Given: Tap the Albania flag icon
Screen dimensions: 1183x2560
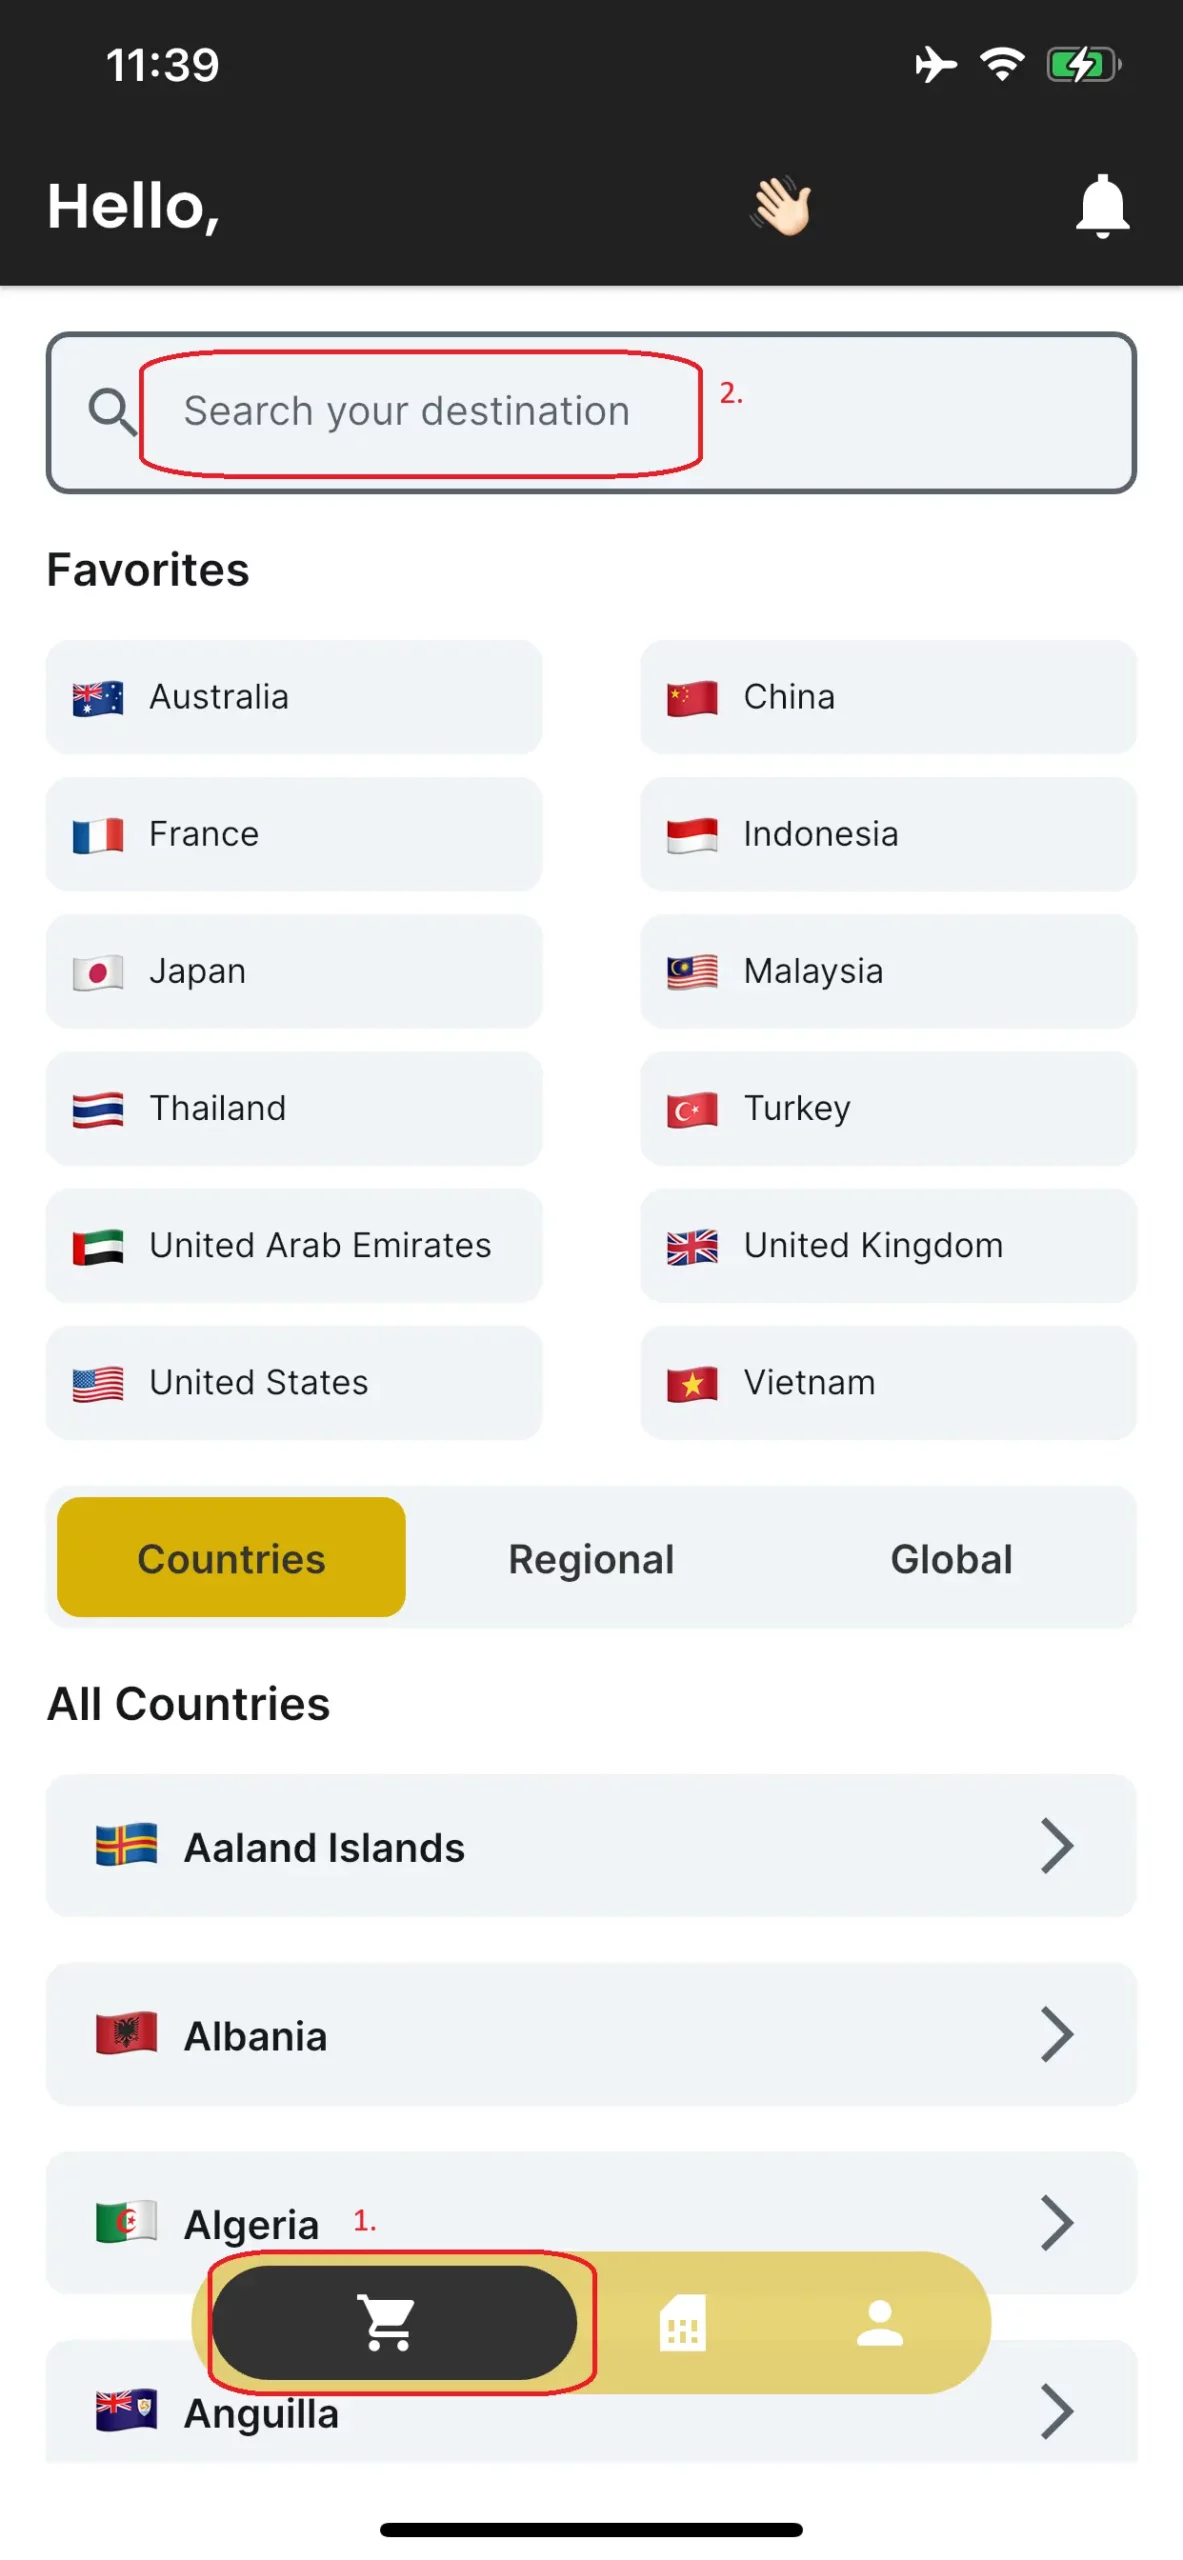Looking at the screenshot, I should point(126,2033).
